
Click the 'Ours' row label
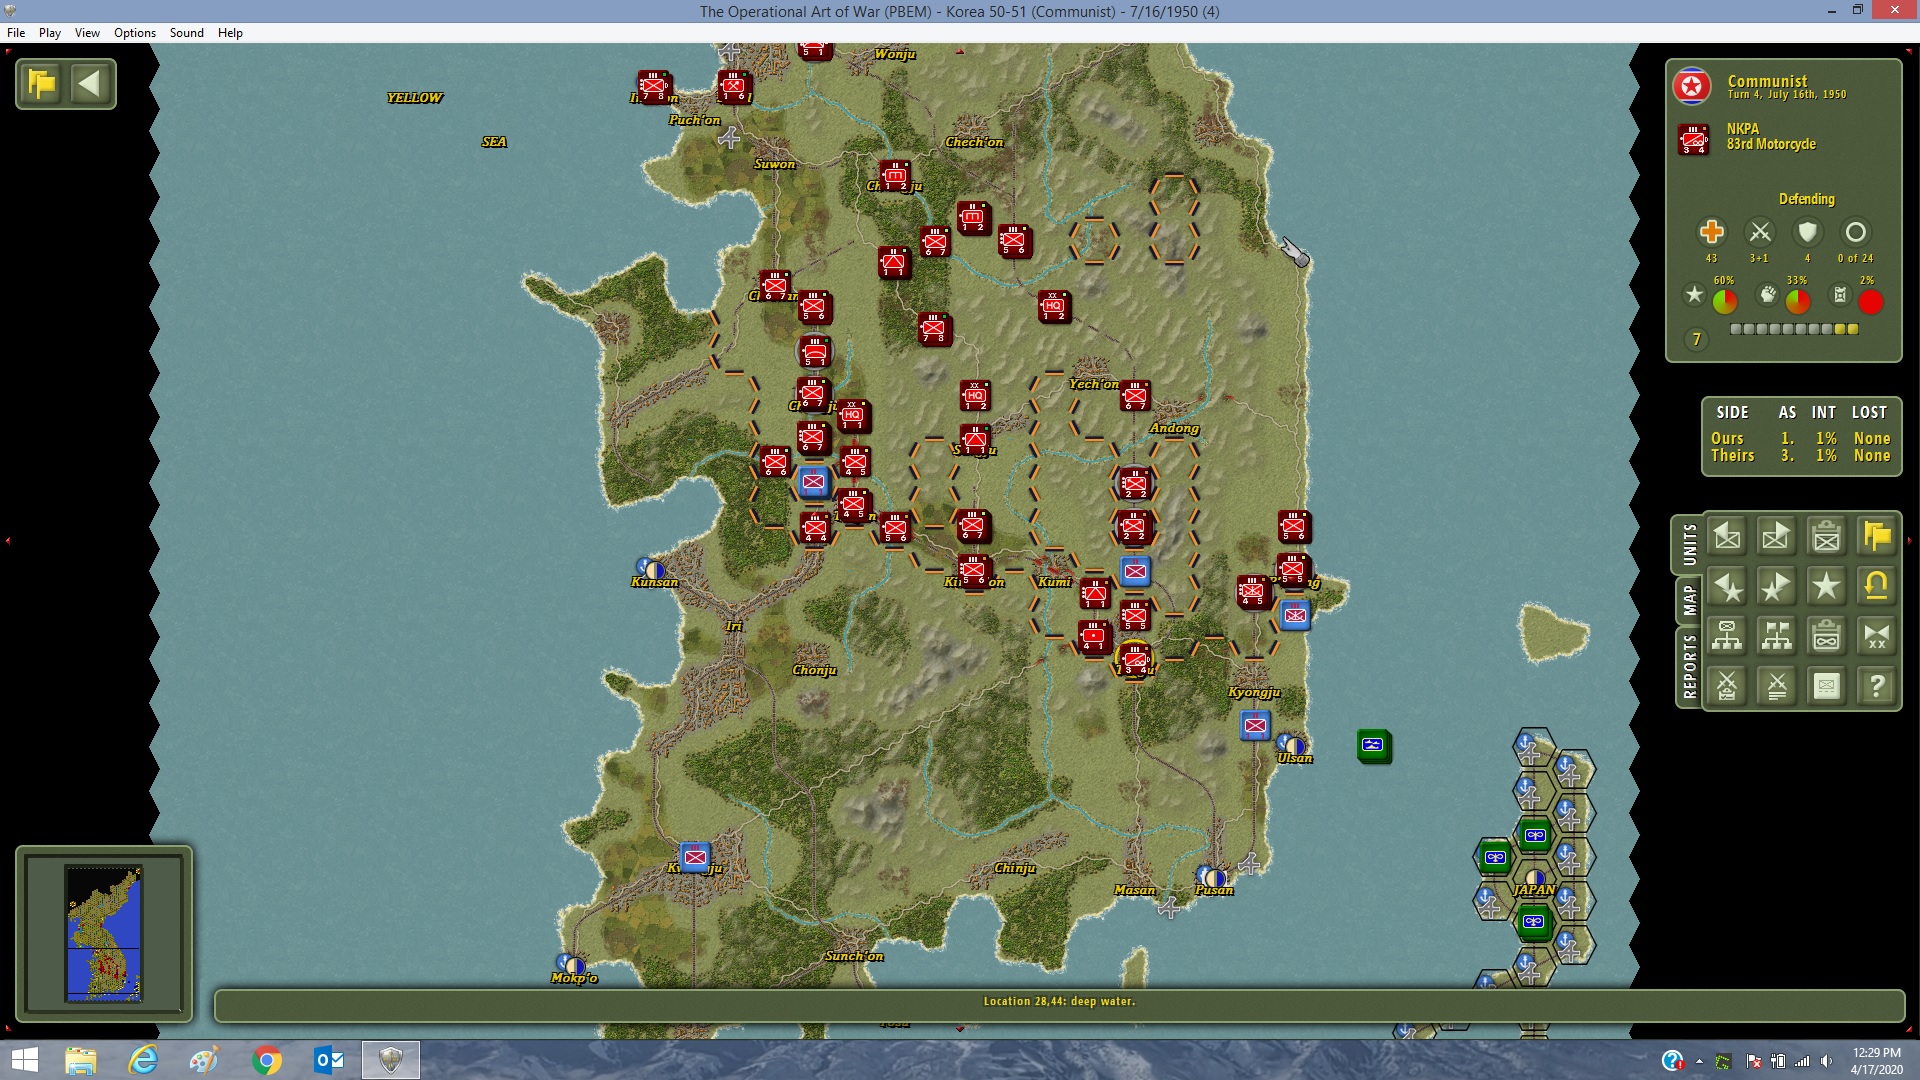1727,438
